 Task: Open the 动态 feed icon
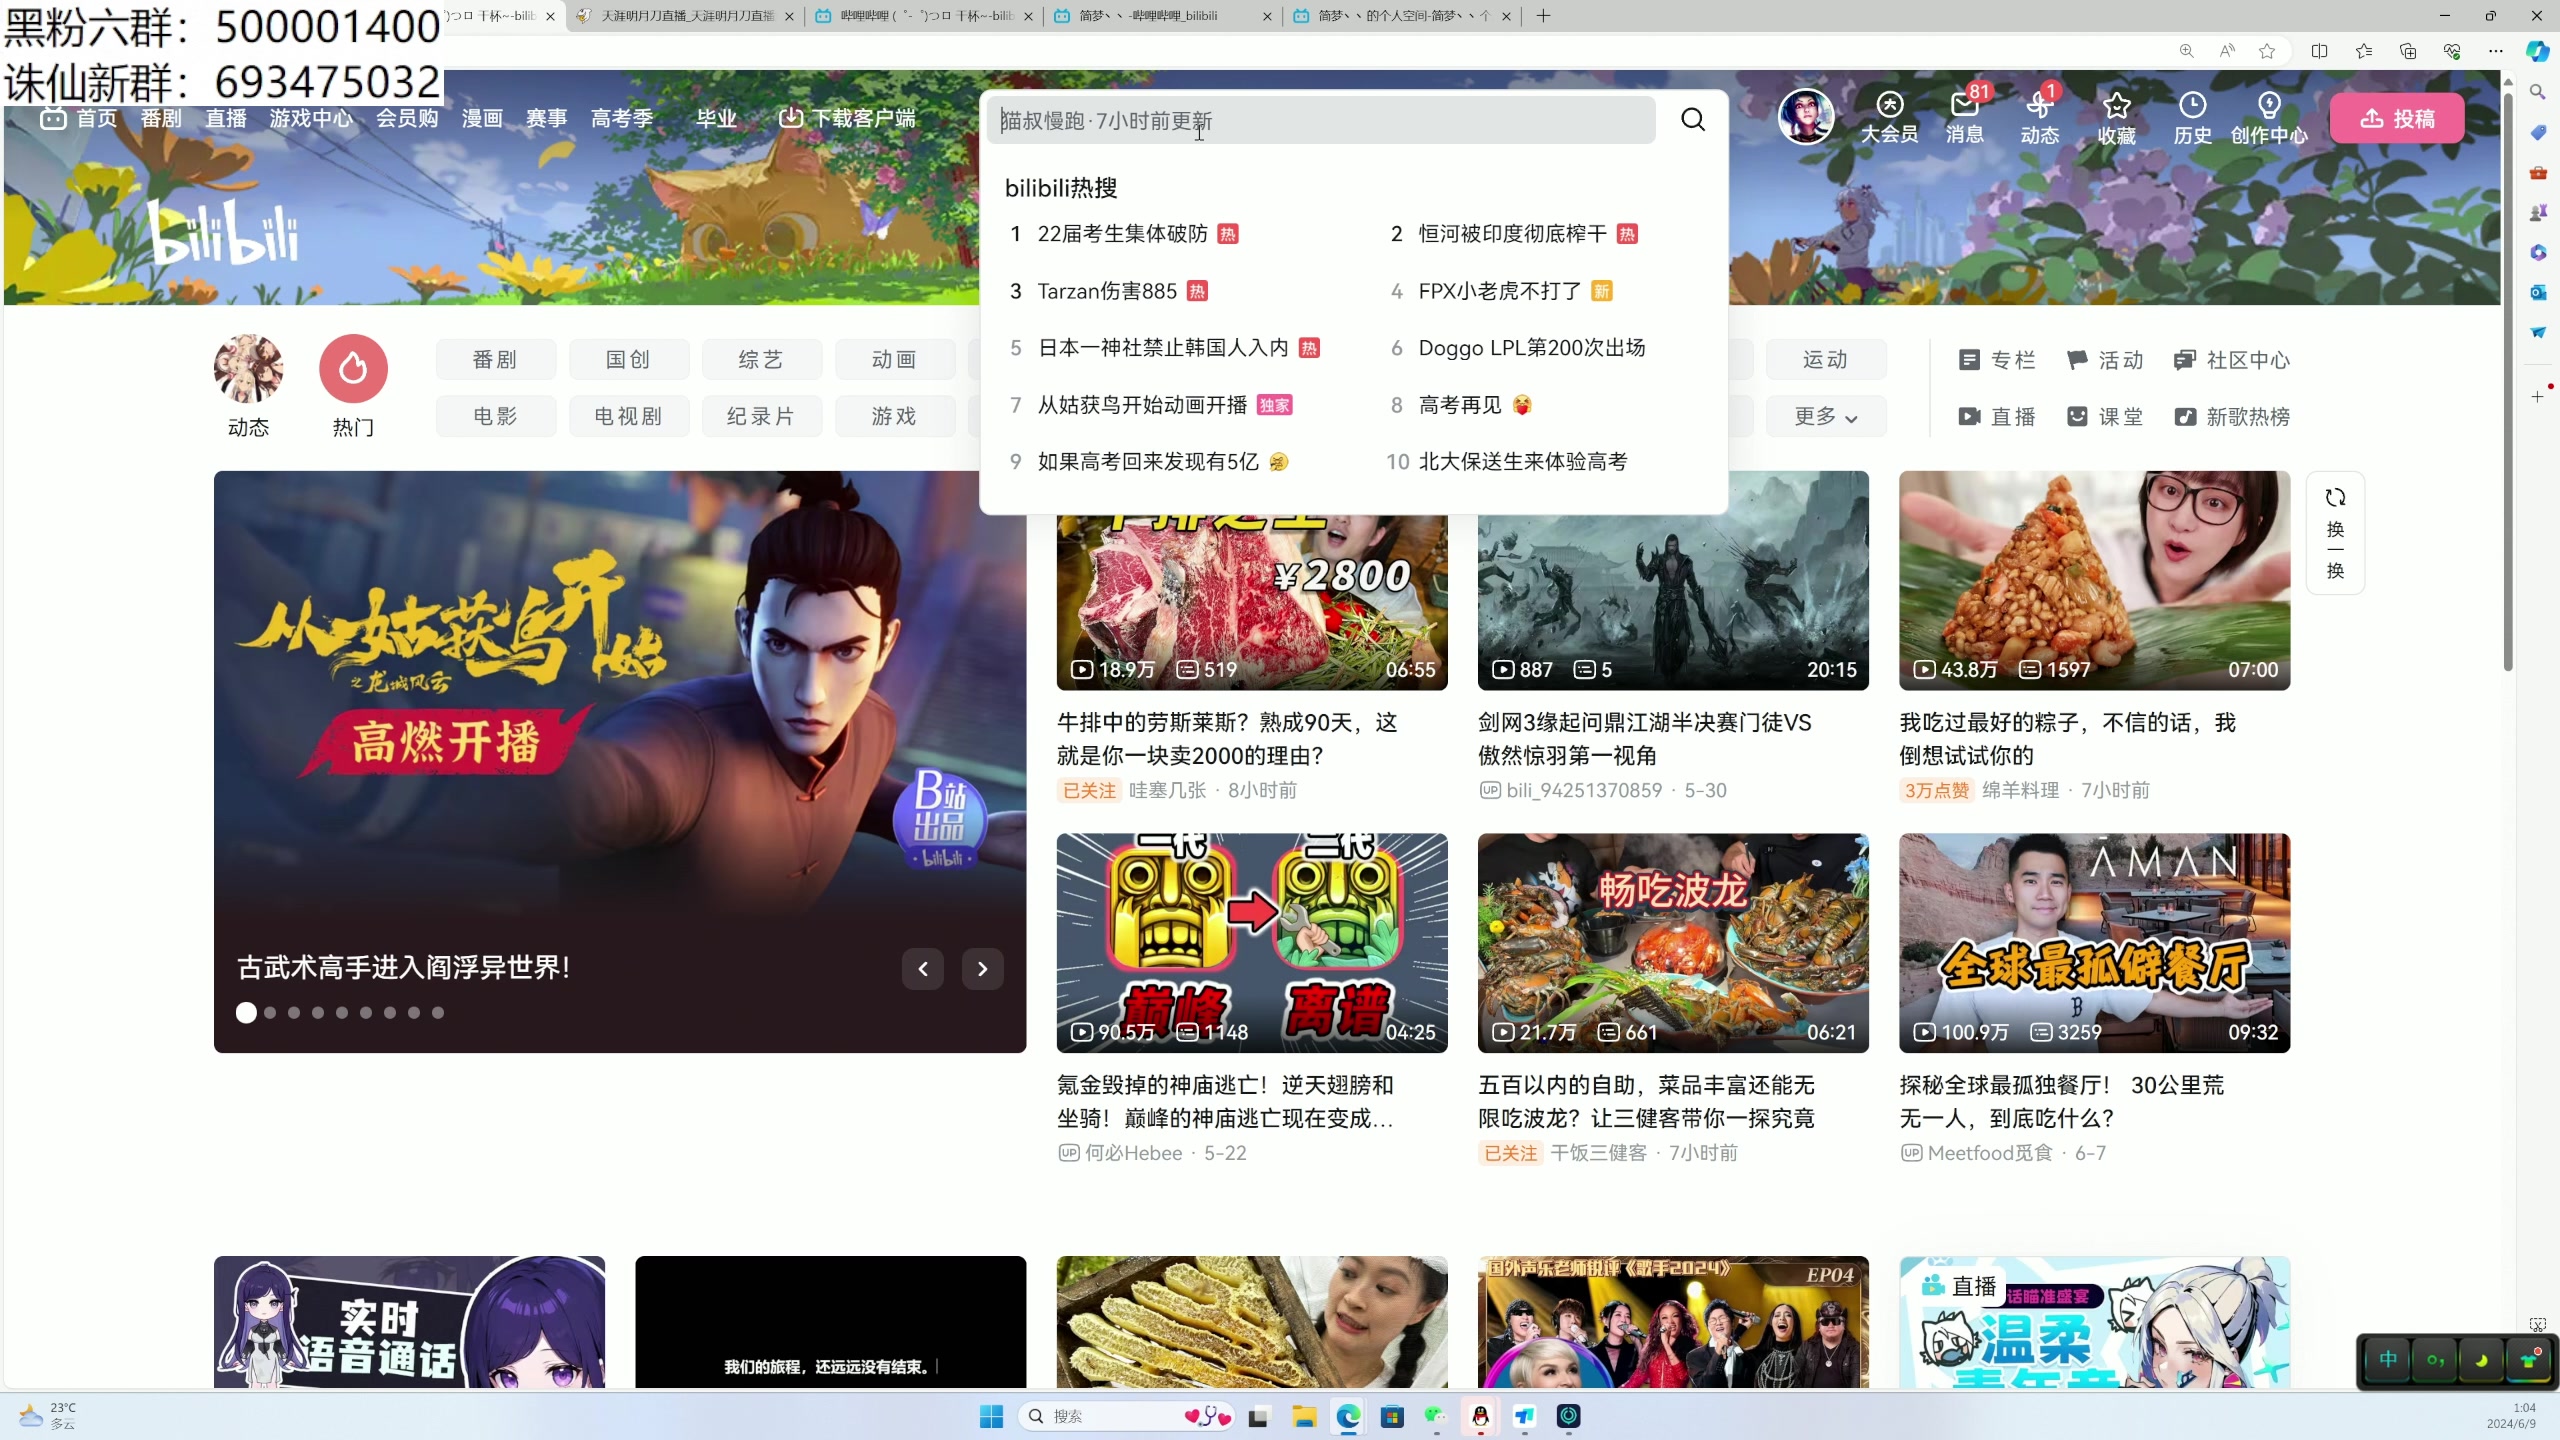[2038, 115]
